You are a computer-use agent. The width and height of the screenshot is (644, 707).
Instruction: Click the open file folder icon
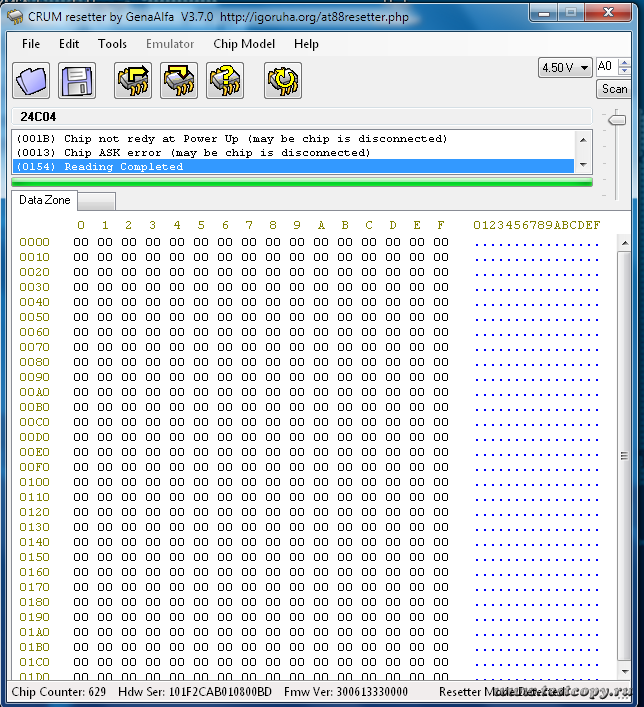pyautogui.click(x=31, y=80)
